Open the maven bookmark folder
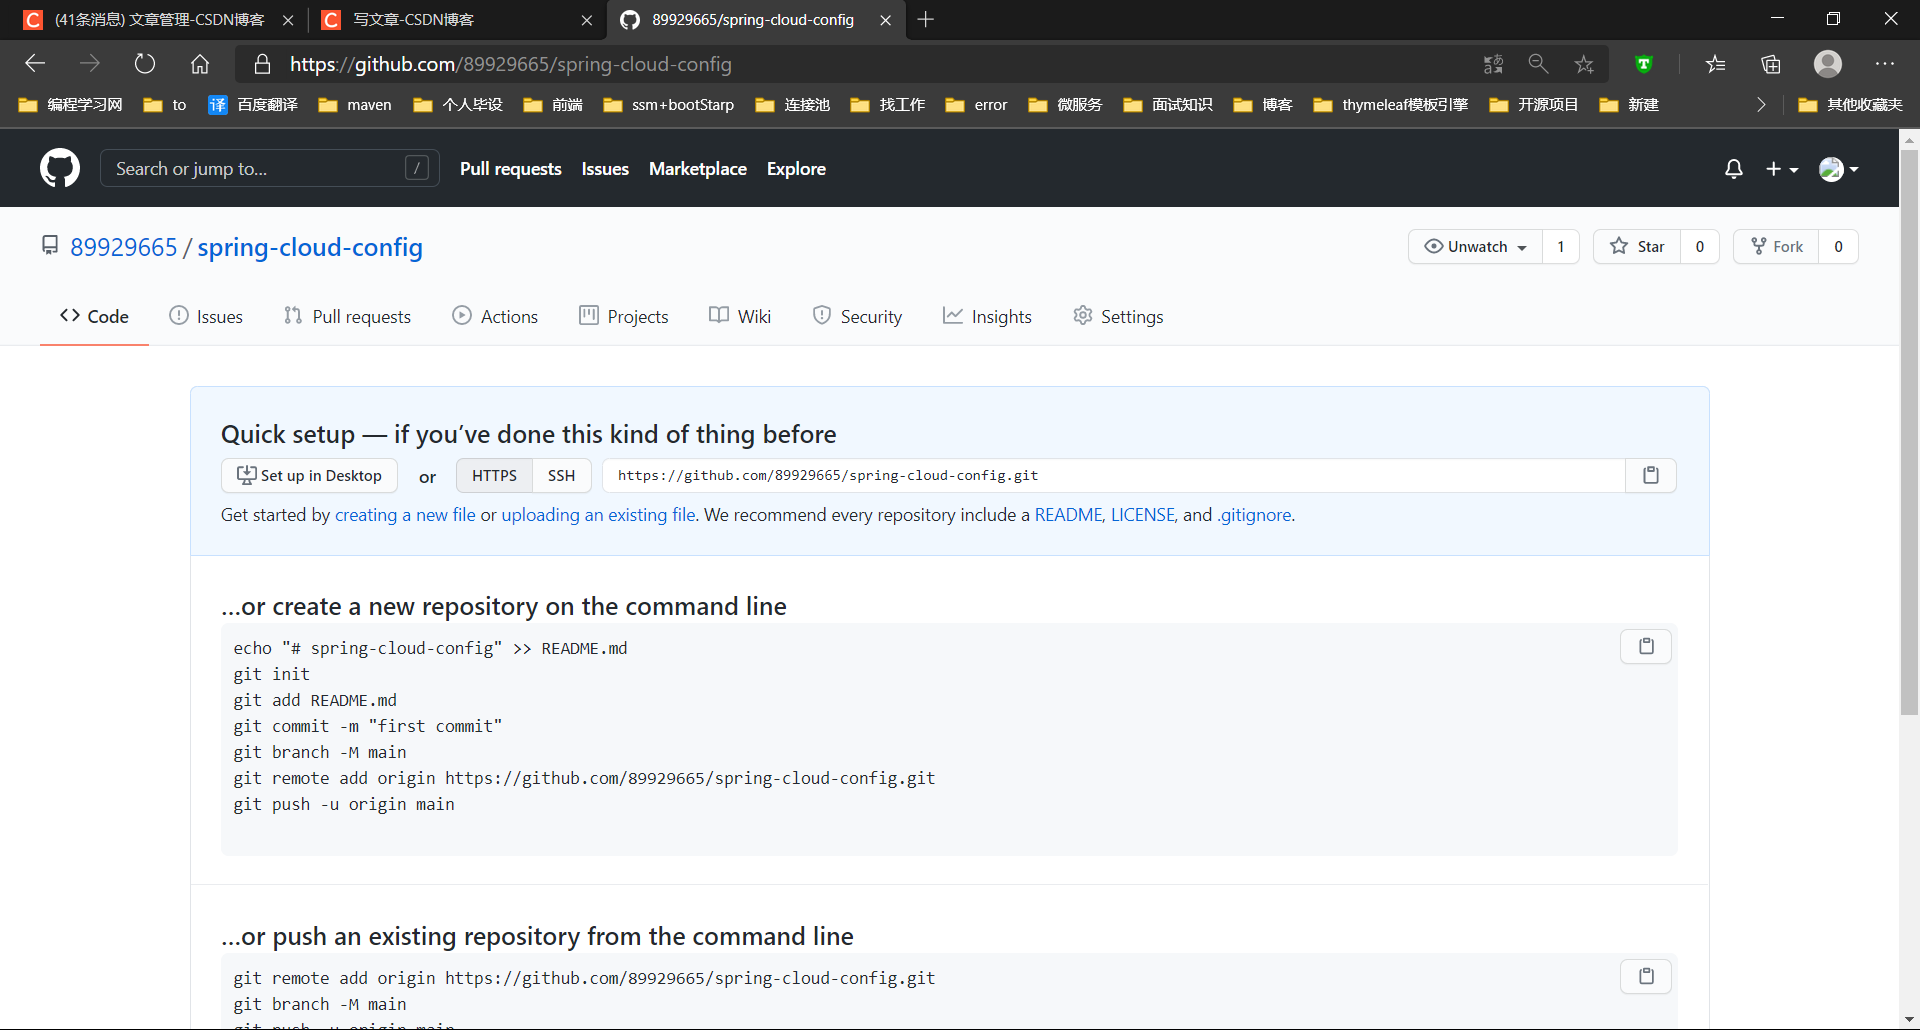The height and width of the screenshot is (1030, 1920). [355, 104]
